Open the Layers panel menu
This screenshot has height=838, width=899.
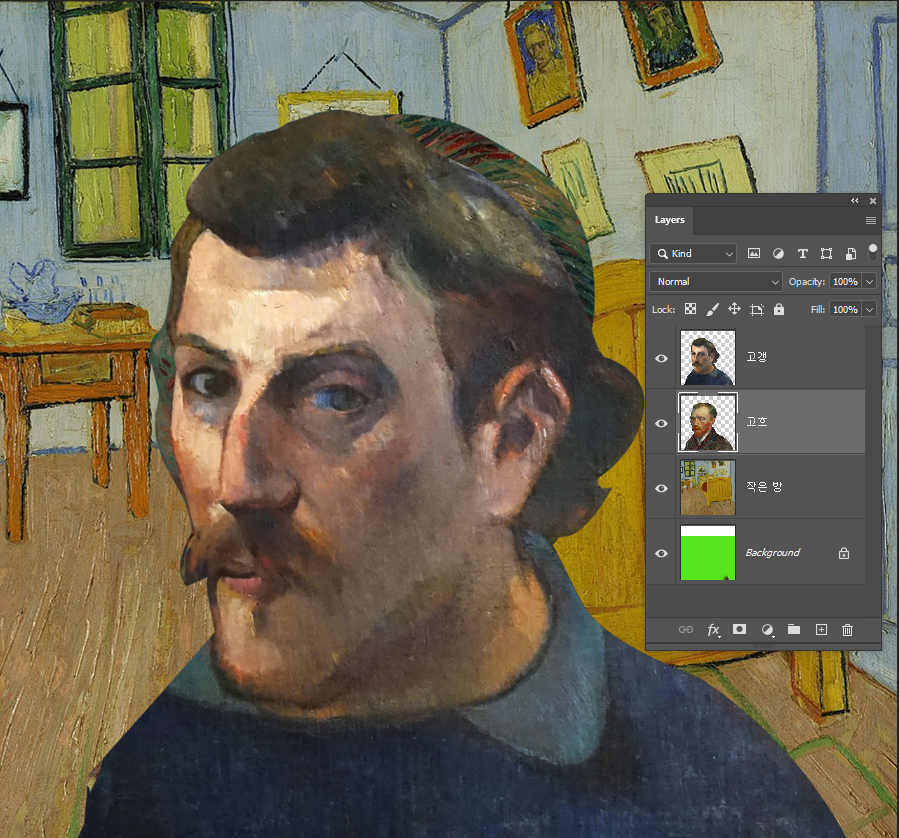[x=871, y=221]
